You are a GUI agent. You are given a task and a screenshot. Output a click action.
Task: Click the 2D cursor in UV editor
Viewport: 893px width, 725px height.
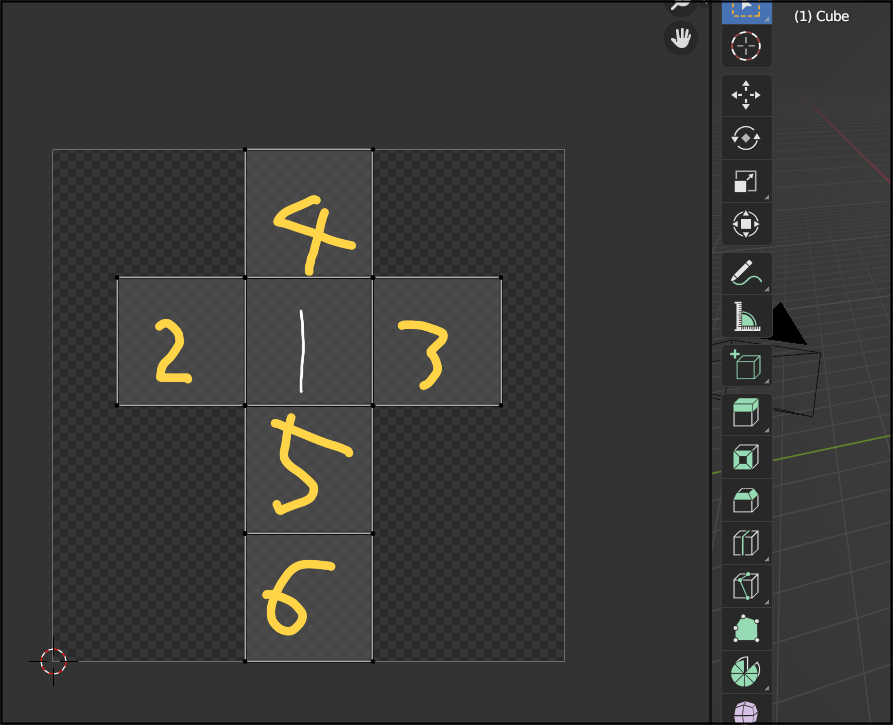(54, 661)
